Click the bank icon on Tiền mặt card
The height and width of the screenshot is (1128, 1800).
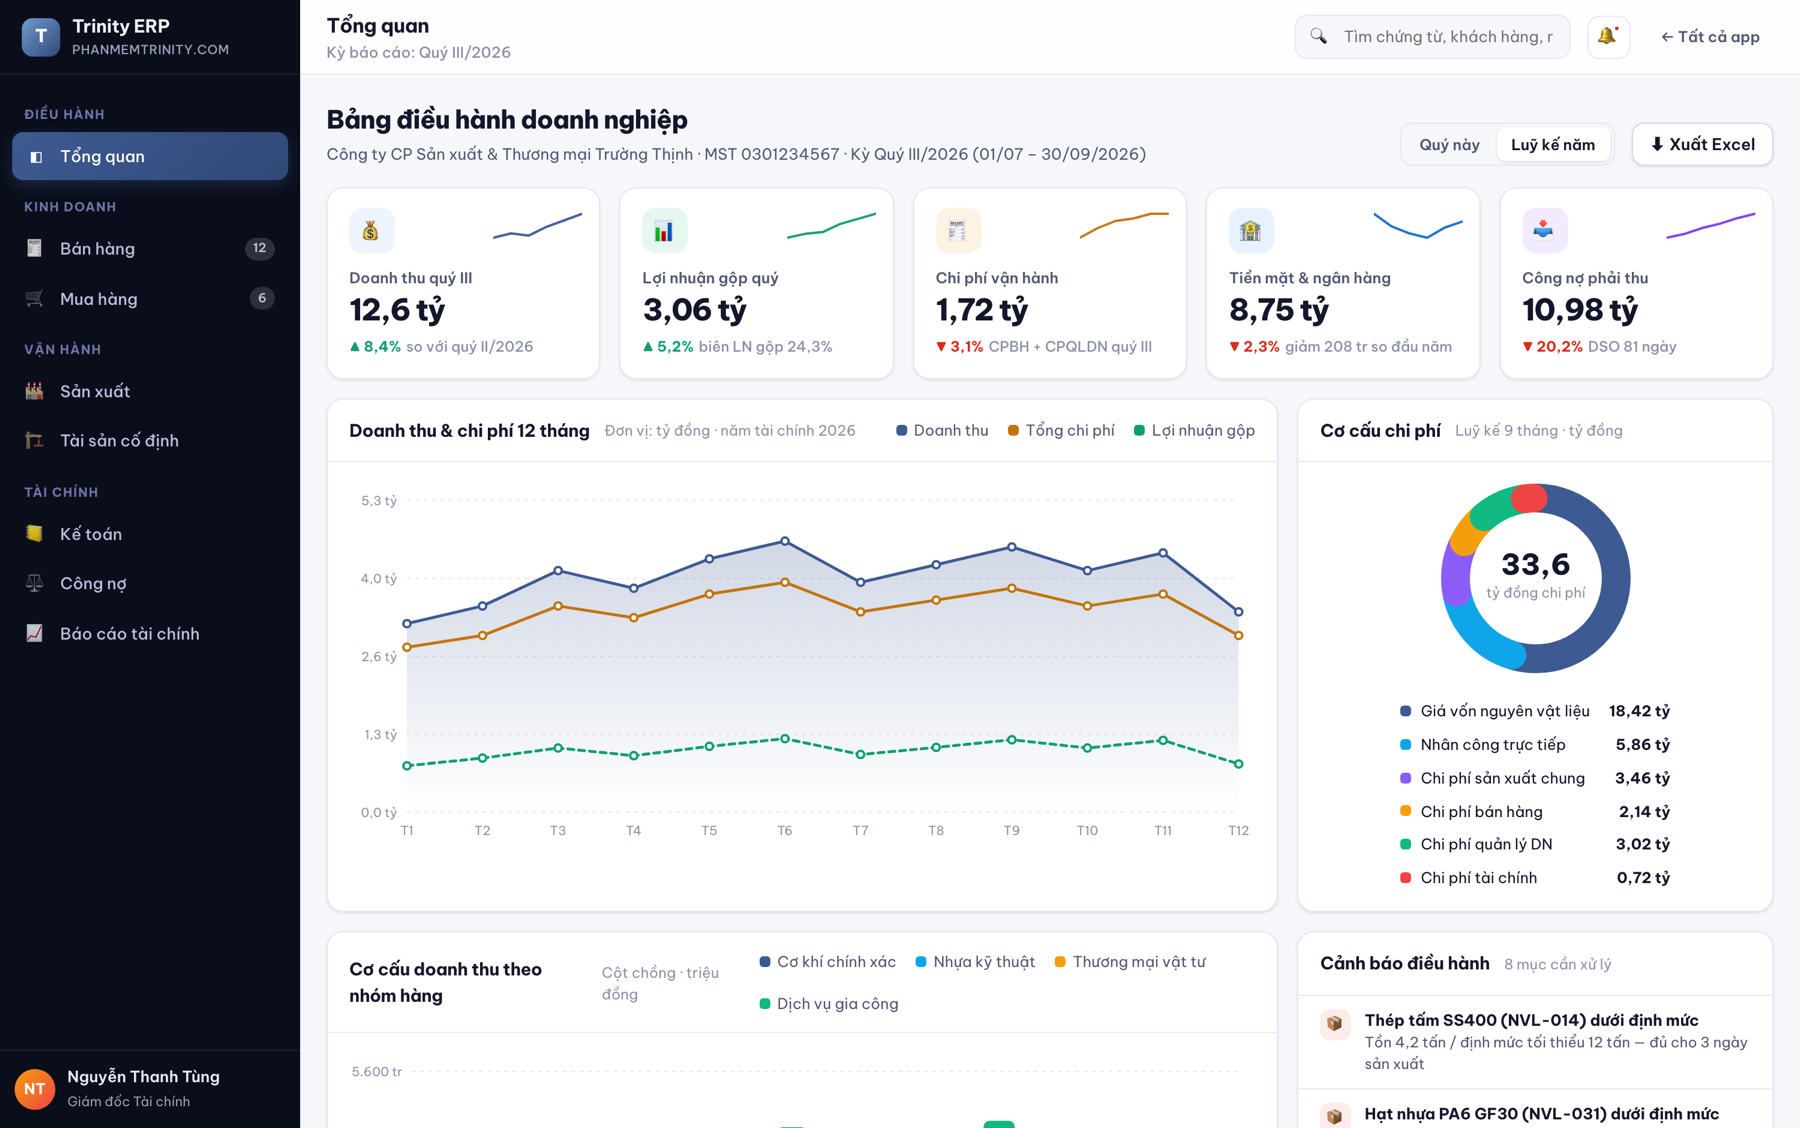click(1251, 231)
